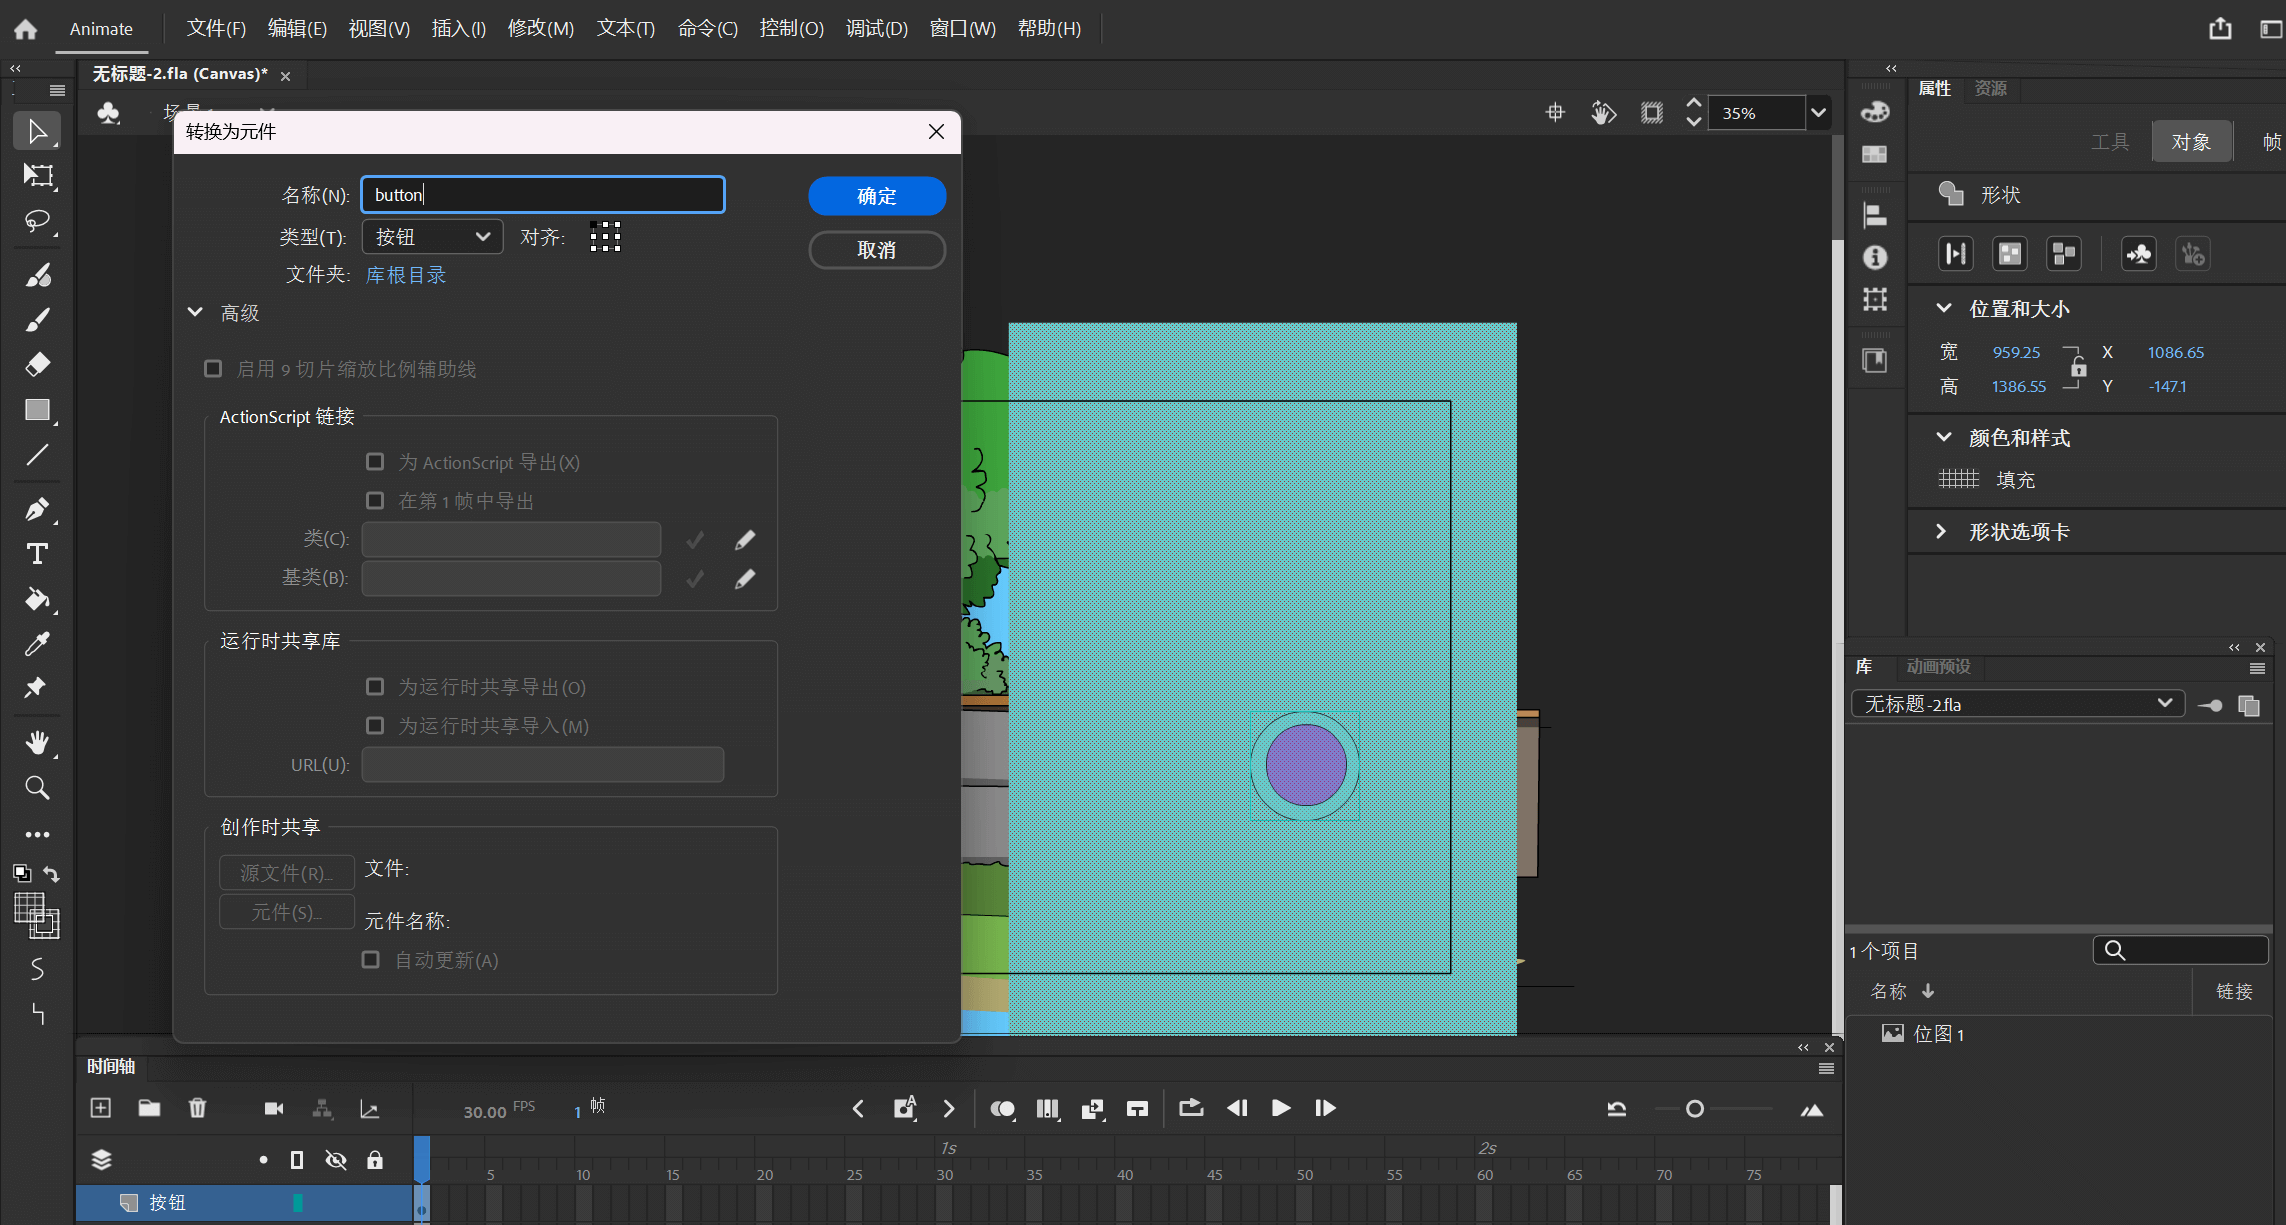The height and width of the screenshot is (1225, 2286).
Task: Select the Hand tool
Action: [37, 743]
